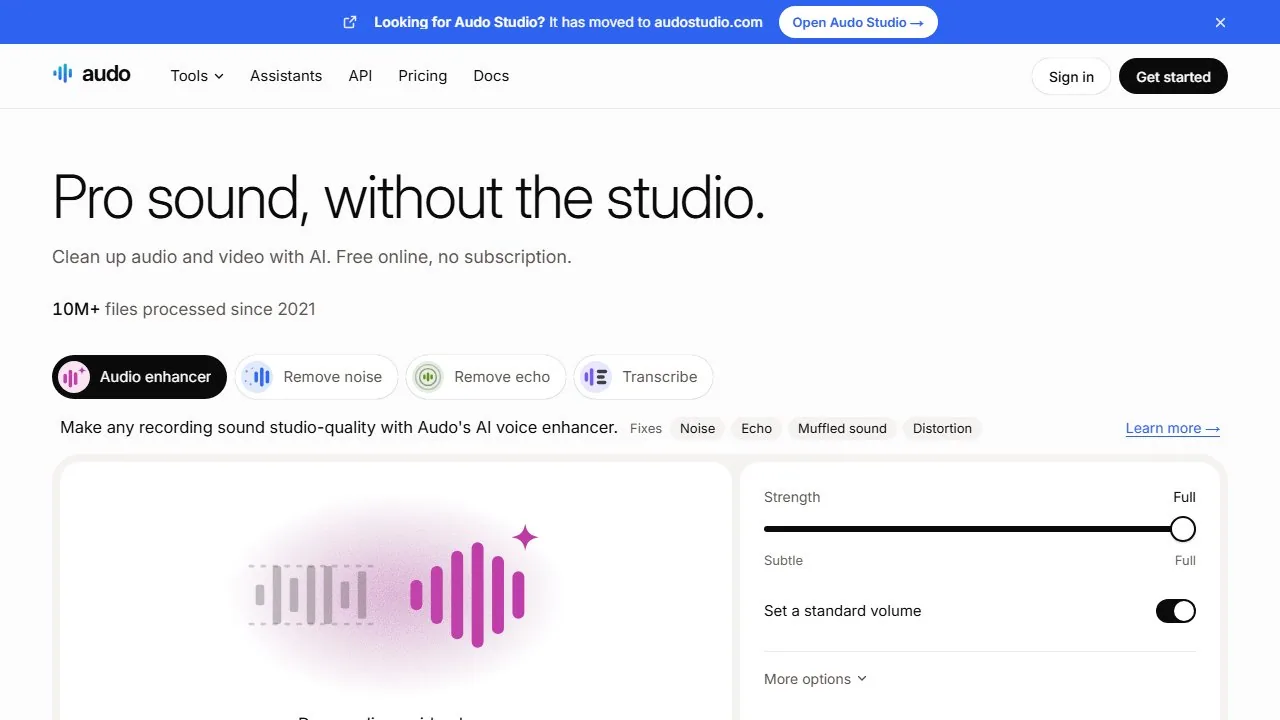The width and height of the screenshot is (1280, 720).
Task: Expand More options
Action: click(x=815, y=679)
